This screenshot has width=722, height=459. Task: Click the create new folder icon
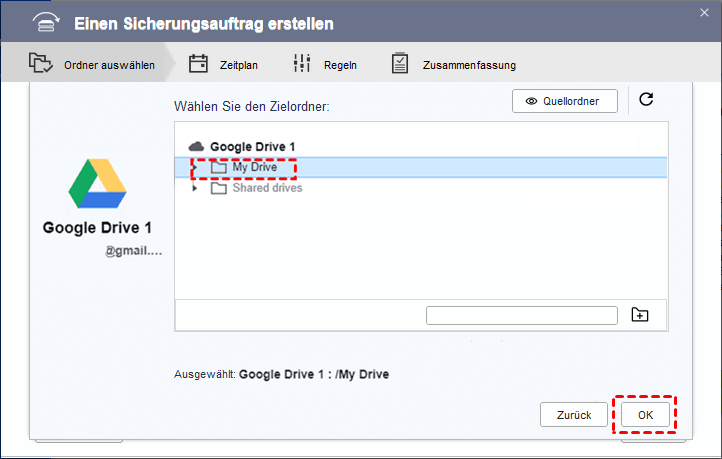[640, 315]
